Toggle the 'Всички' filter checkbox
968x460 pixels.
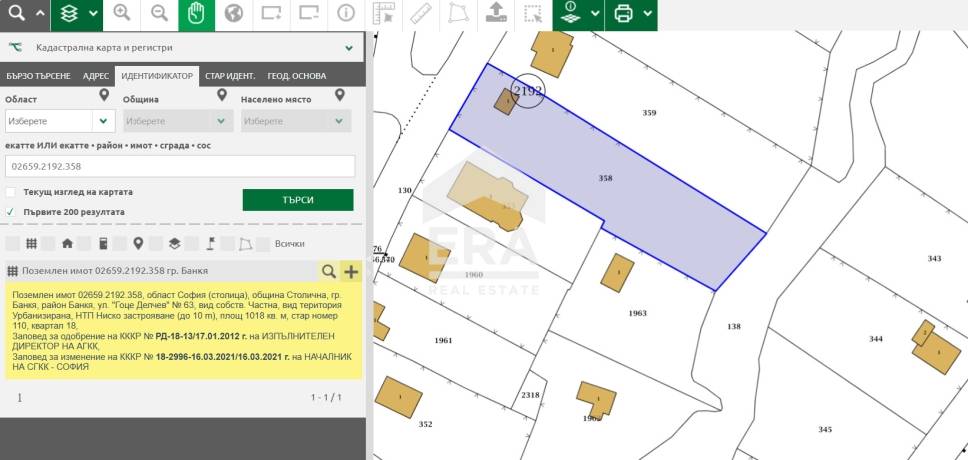[262, 244]
